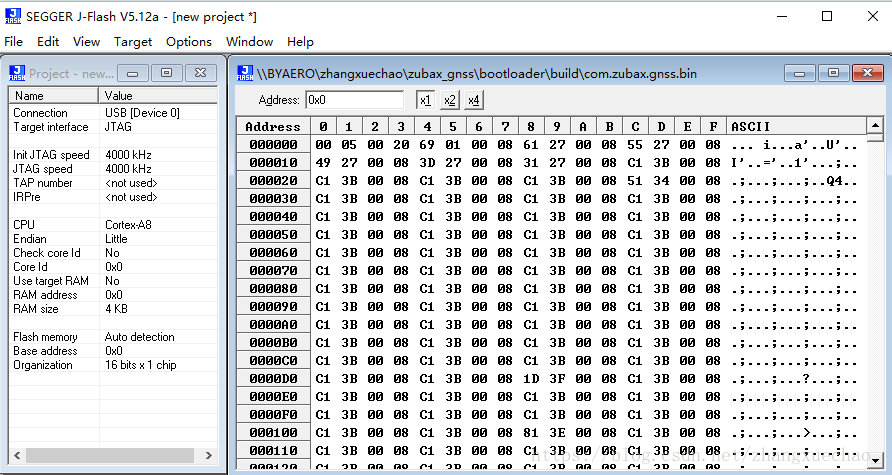This screenshot has height=475, width=892.
Task: Open the Window menu
Action: [249, 42]
